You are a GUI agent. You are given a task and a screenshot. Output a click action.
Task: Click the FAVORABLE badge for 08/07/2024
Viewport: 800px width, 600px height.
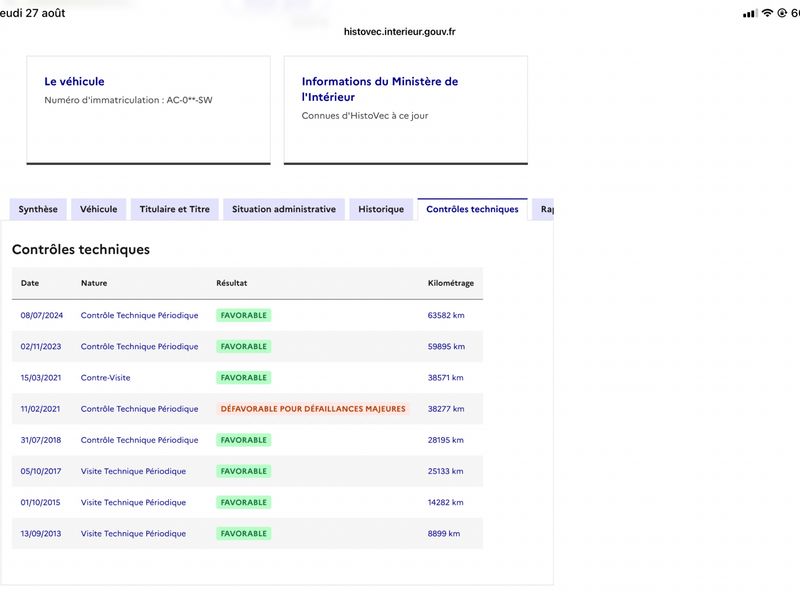pos(243,315)
